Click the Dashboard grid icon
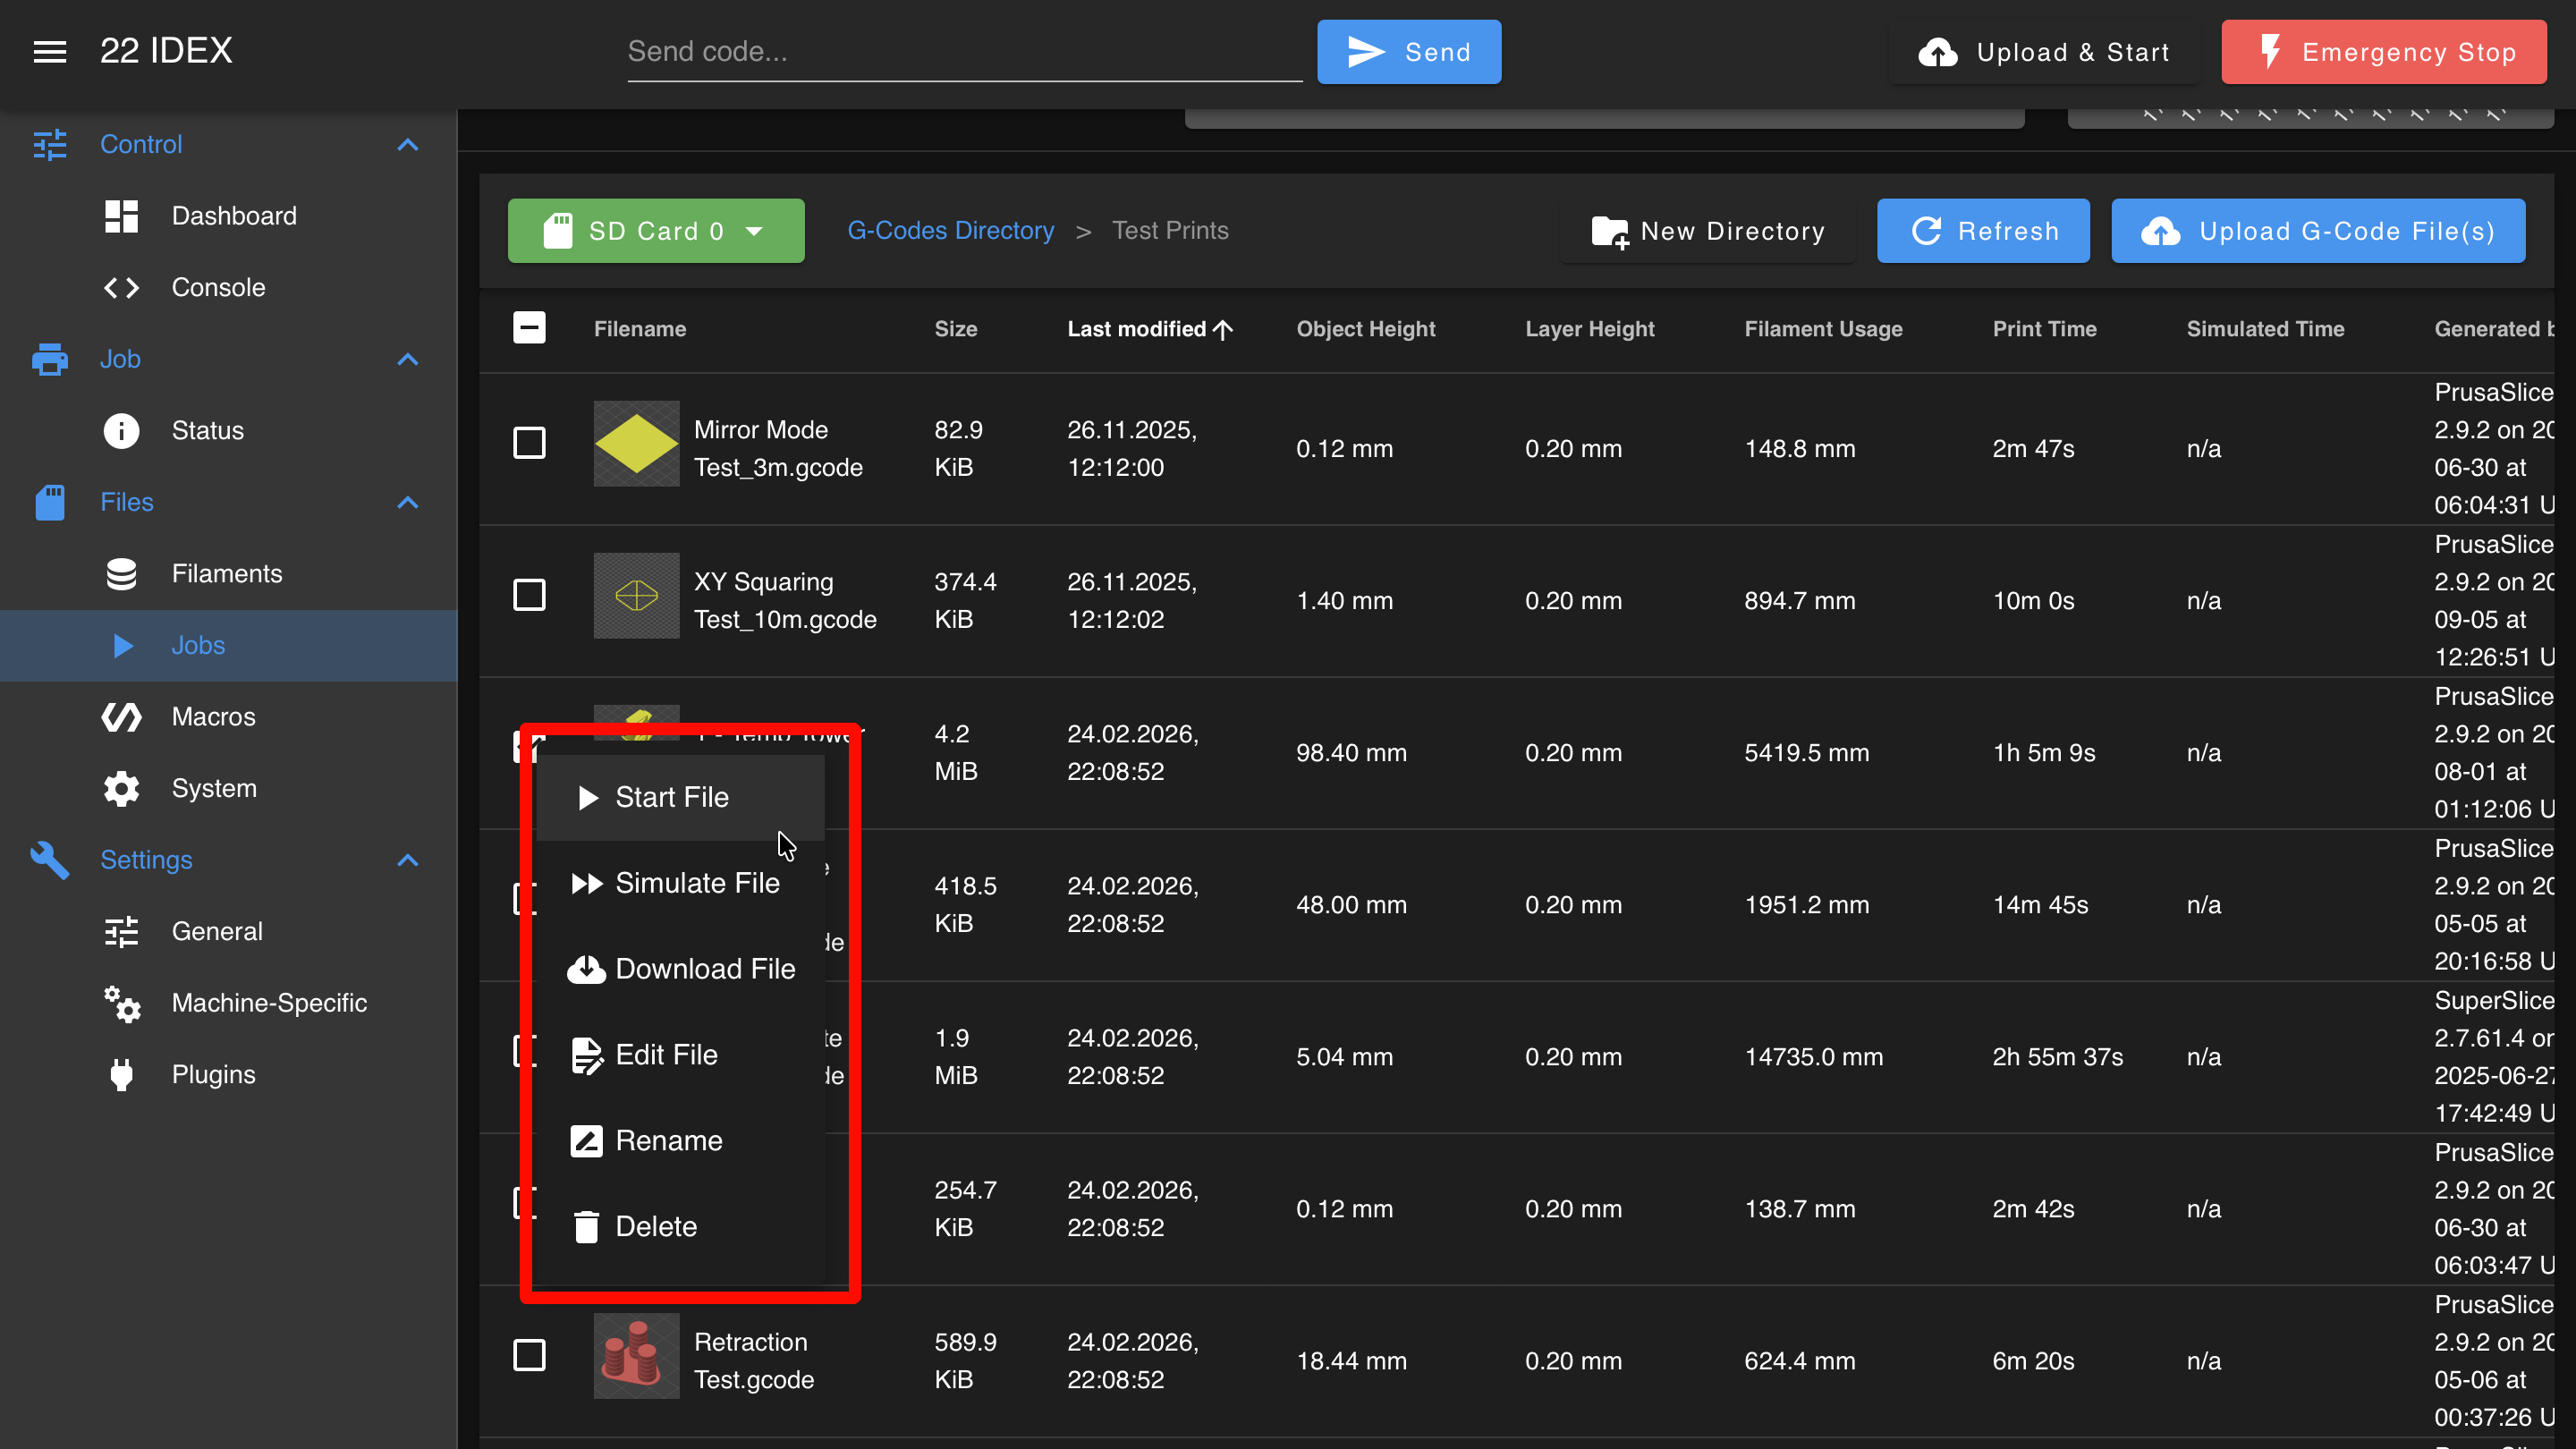Screen dimensions: 2576x1449 pyautogui.click(x=121, y=216)
